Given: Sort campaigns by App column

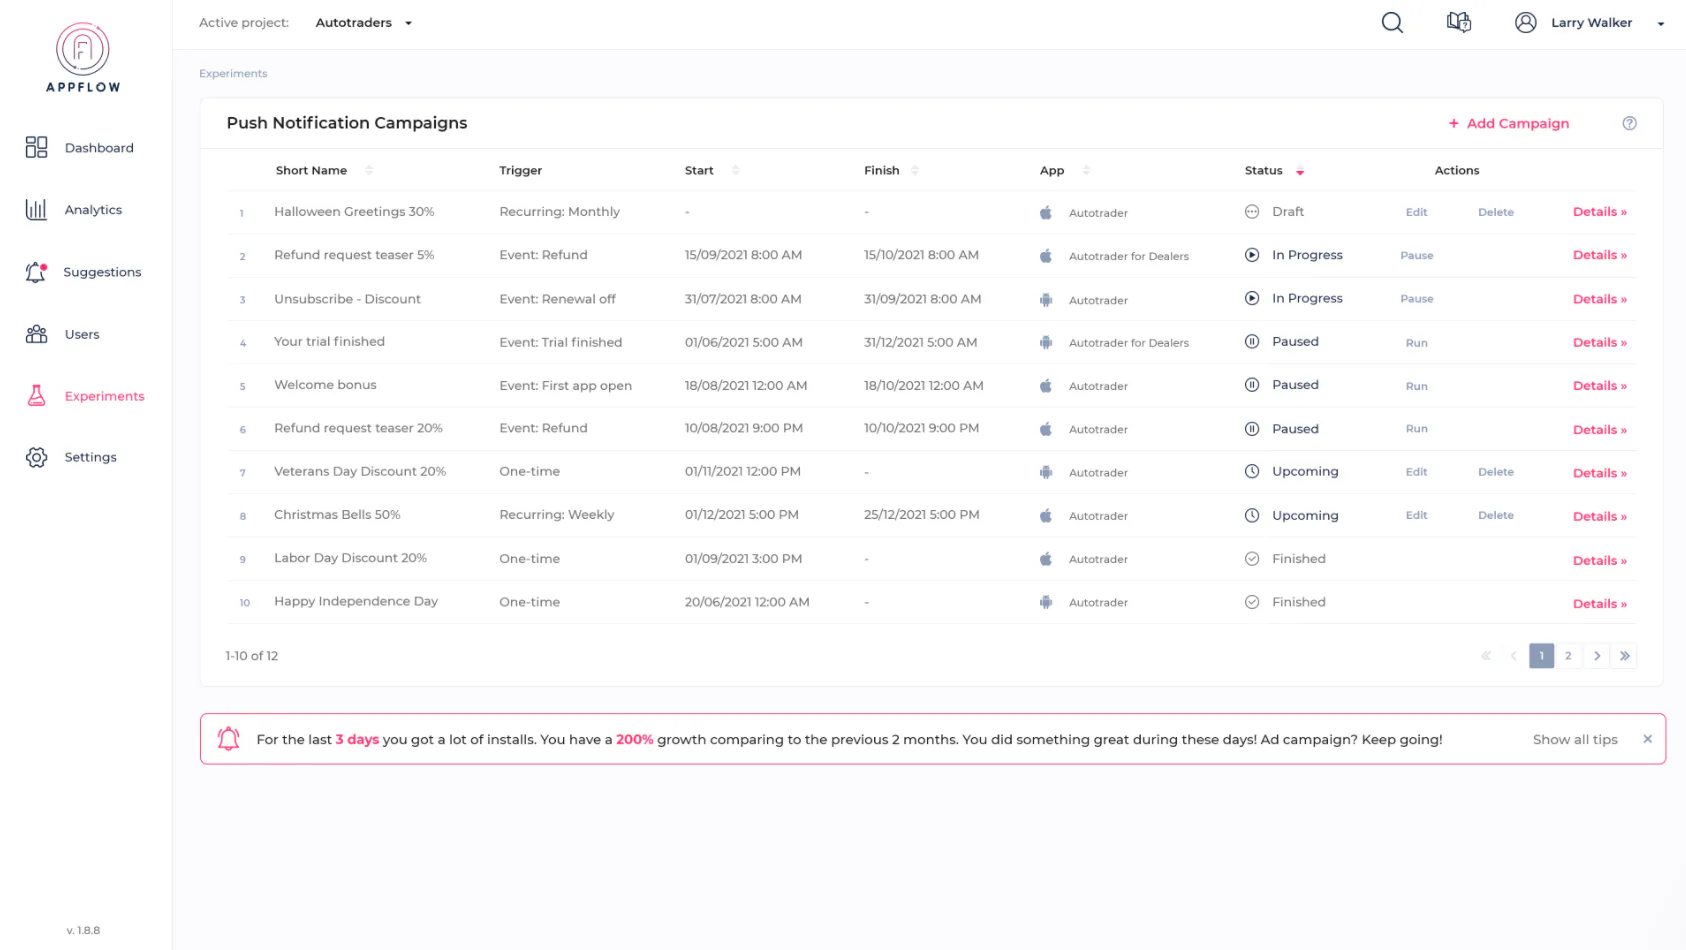Looking at the screenshot, I should point(1086,170).
